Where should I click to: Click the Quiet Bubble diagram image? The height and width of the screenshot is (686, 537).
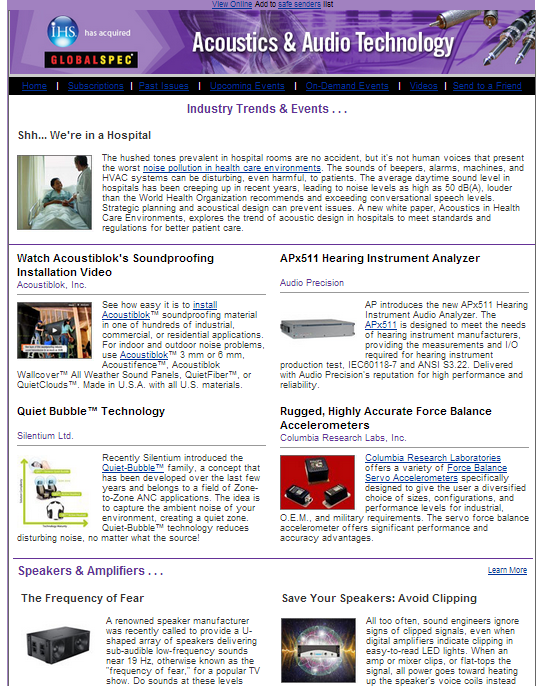point(54,492)
